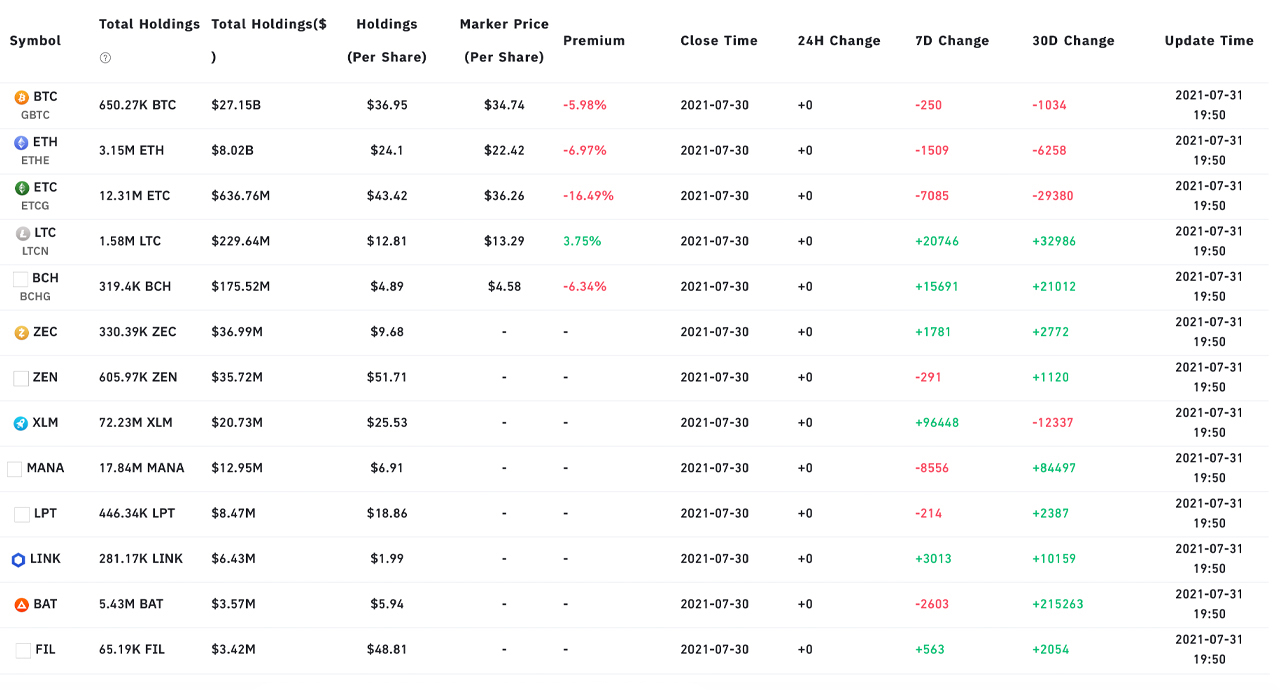1280x690 pixels.
Task: Open the ETHE trust symbol link
Action: tap(35, 160)
